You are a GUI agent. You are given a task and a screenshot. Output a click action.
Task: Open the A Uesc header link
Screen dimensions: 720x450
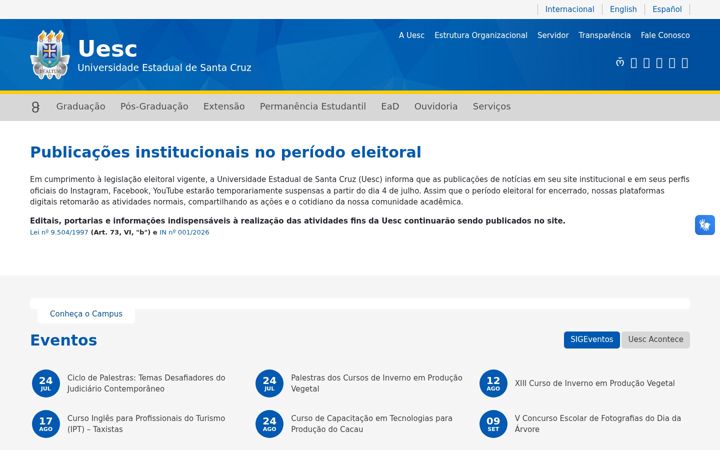pos(411,35)
